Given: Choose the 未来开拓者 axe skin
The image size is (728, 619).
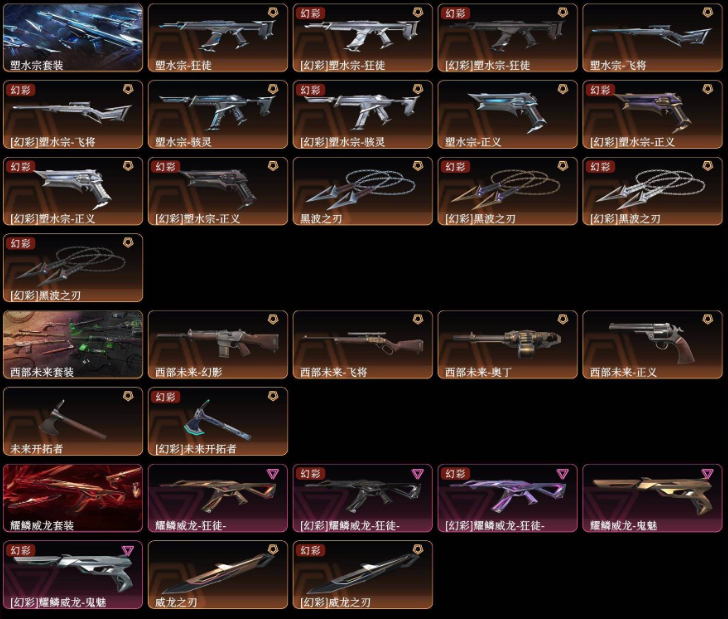Looking at the screenshot, I should pos(73,421).
